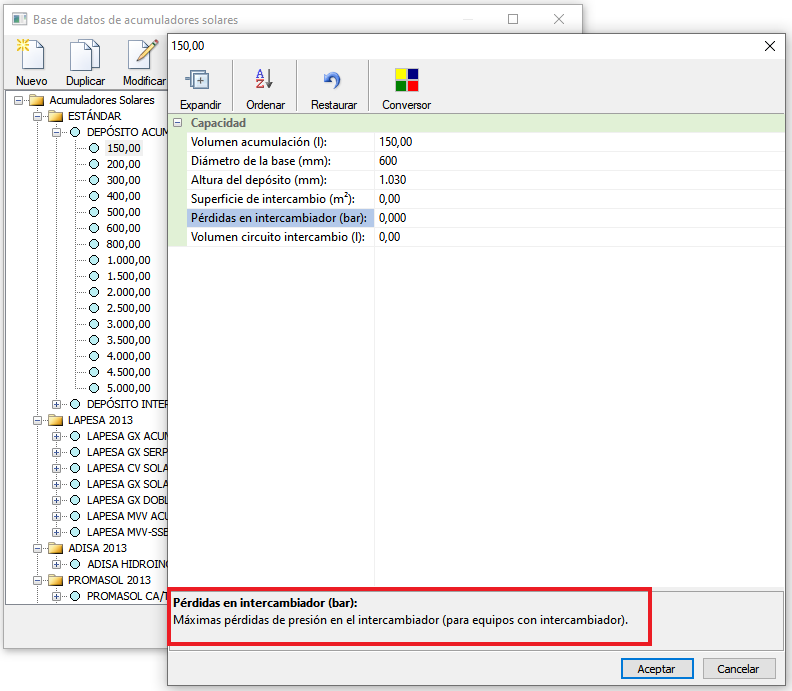This screenshot has height=691, width=792.
Task: Select the 3.000,00 tree item
Action: pos(128,324)
